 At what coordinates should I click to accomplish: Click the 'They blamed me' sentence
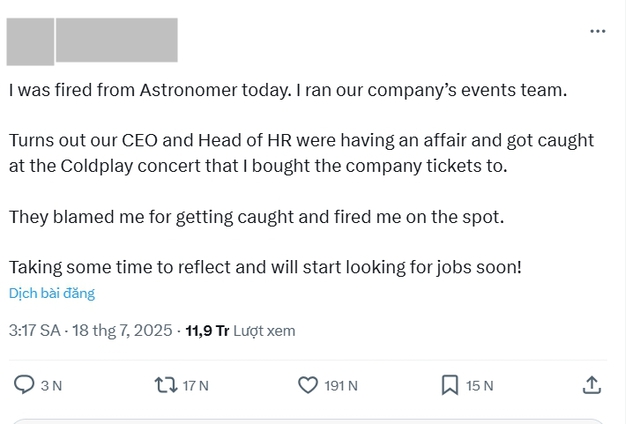click(x=256, y=217)
